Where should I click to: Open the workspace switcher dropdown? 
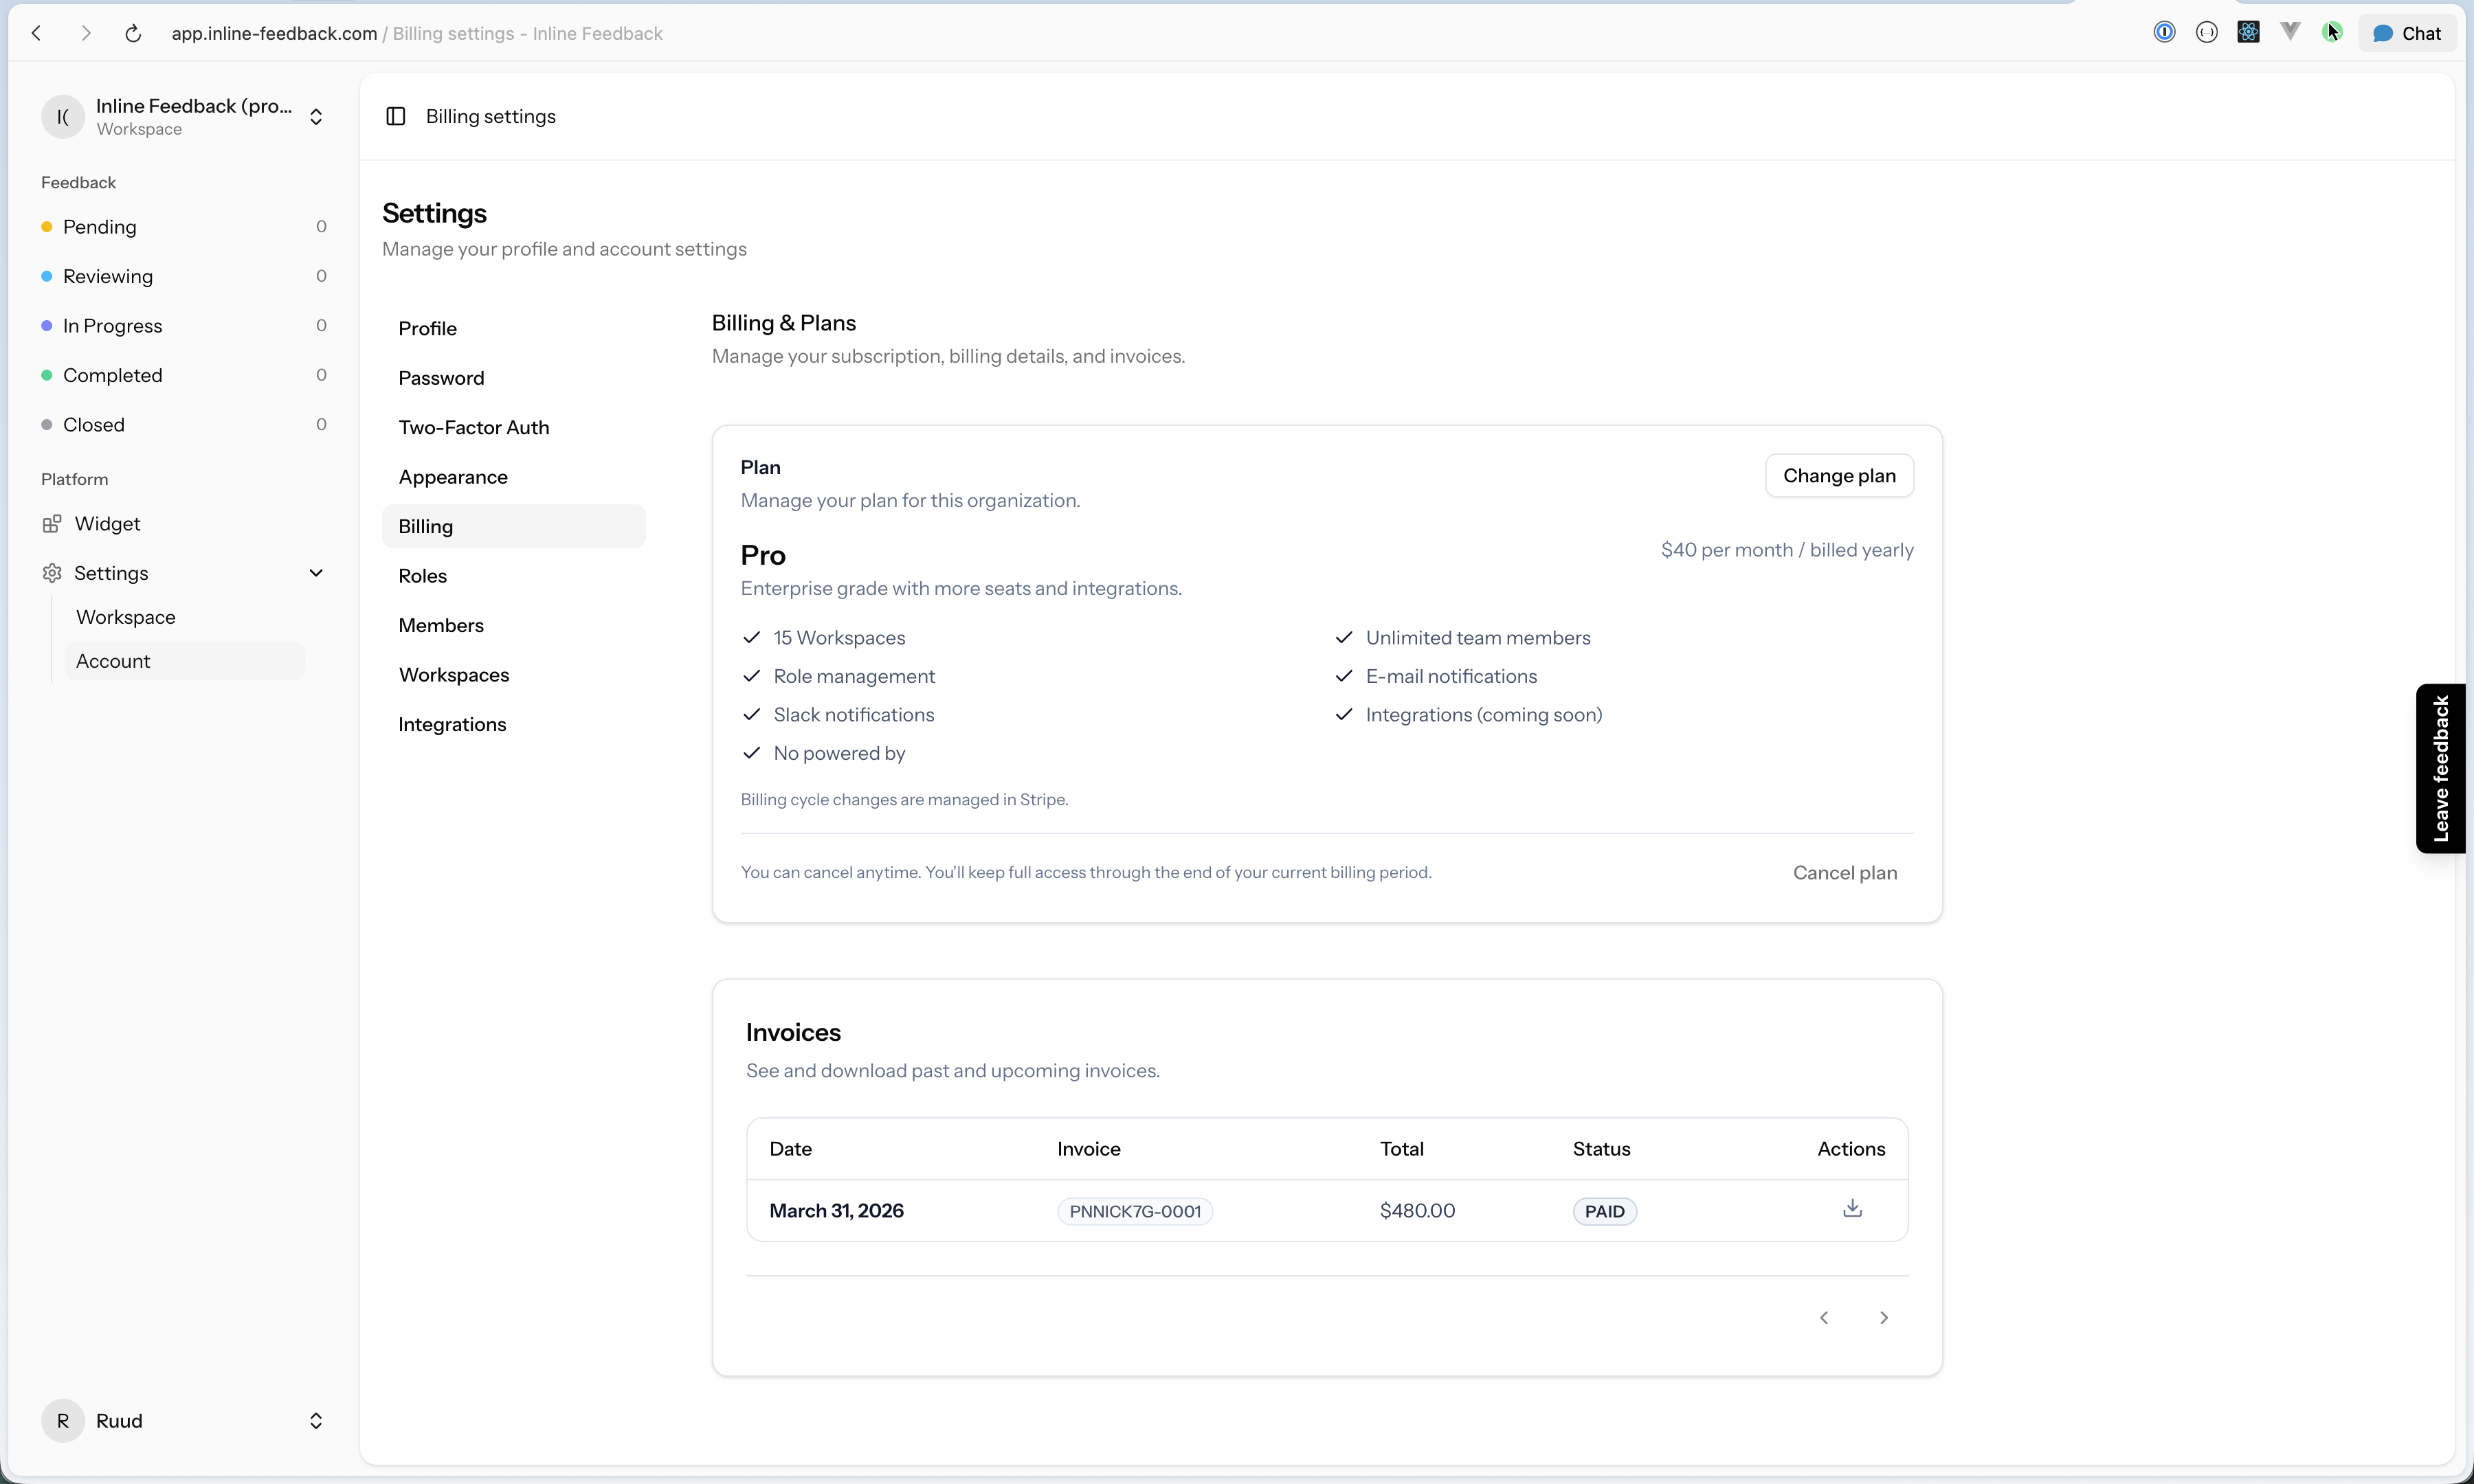(316, 117)
